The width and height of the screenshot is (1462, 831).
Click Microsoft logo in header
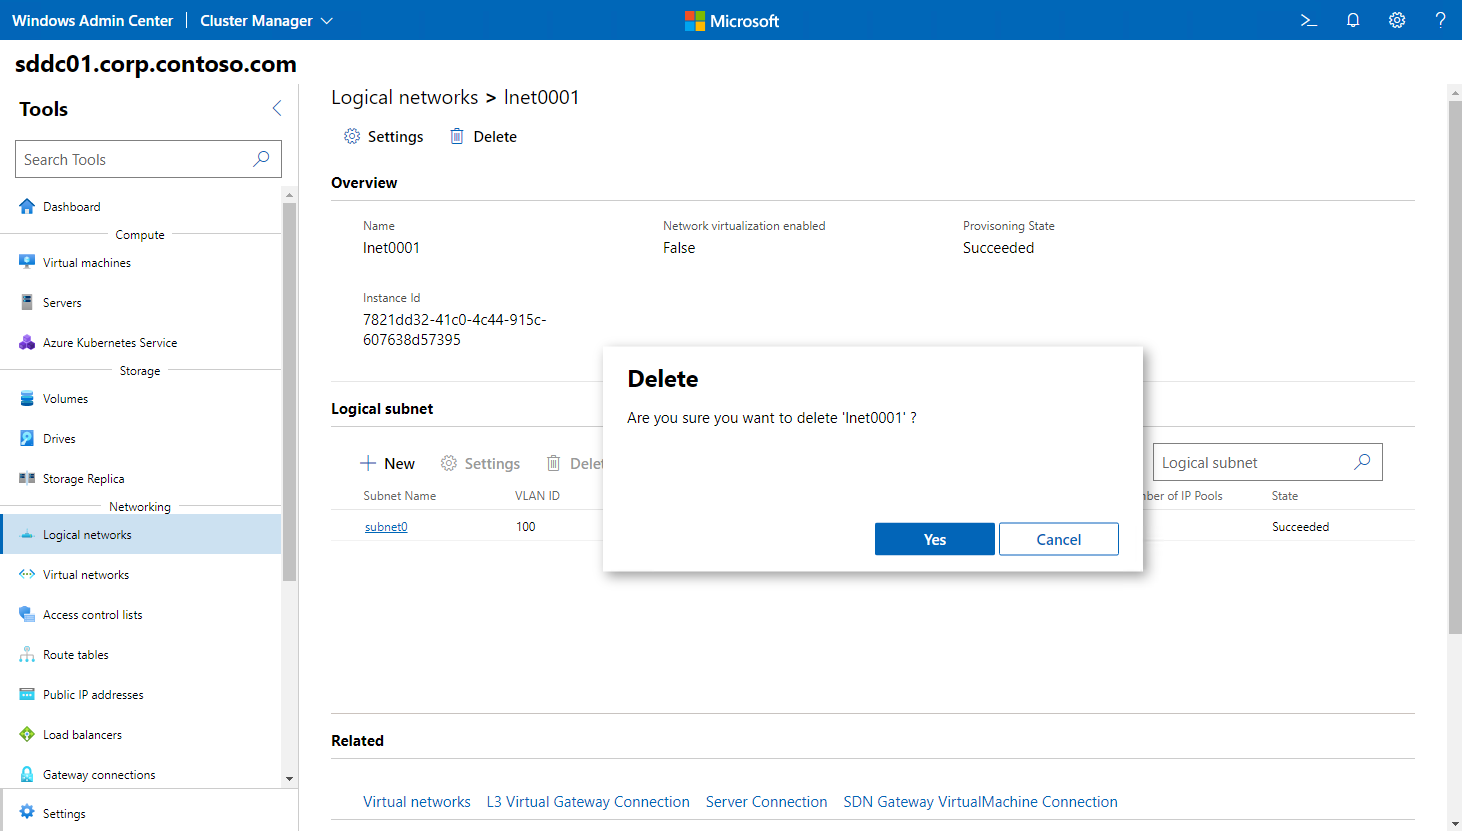(x=732, y=20)
